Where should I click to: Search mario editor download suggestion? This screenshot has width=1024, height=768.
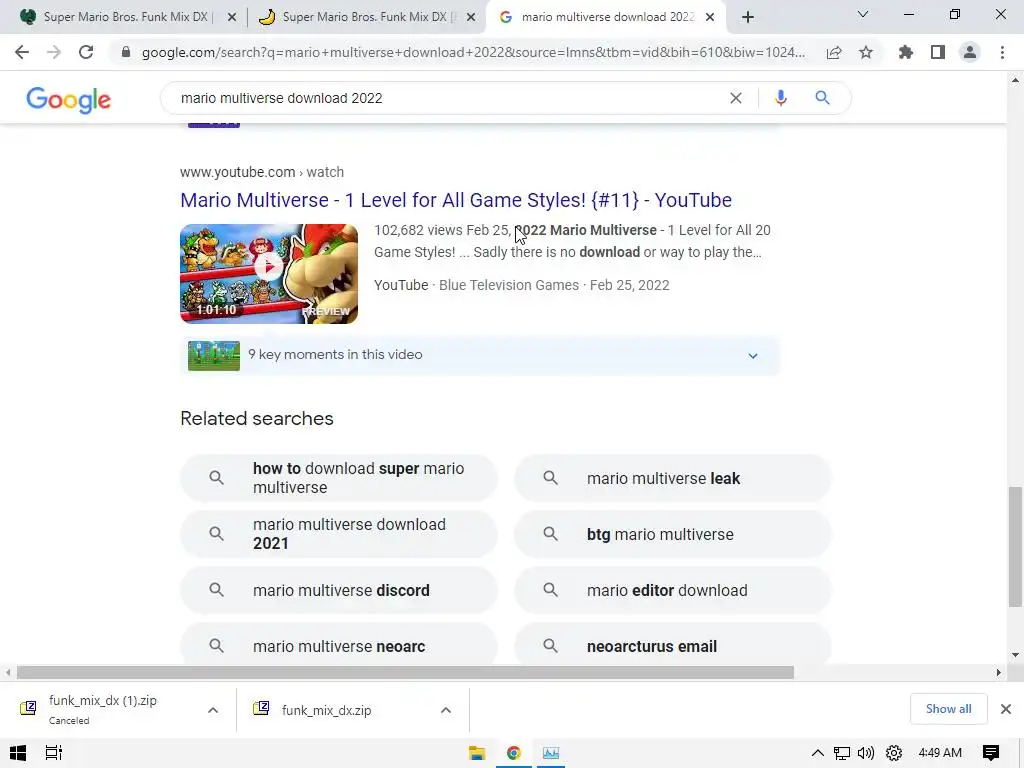click(x=673, y=590)
